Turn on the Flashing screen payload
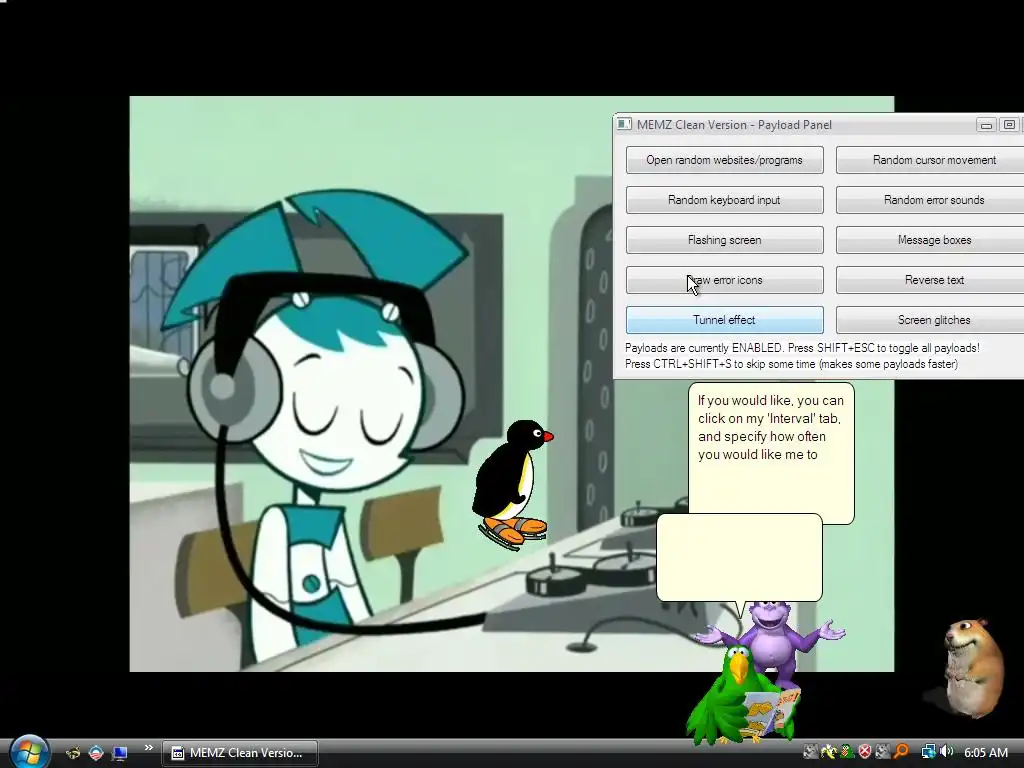 tap(724, 240)
